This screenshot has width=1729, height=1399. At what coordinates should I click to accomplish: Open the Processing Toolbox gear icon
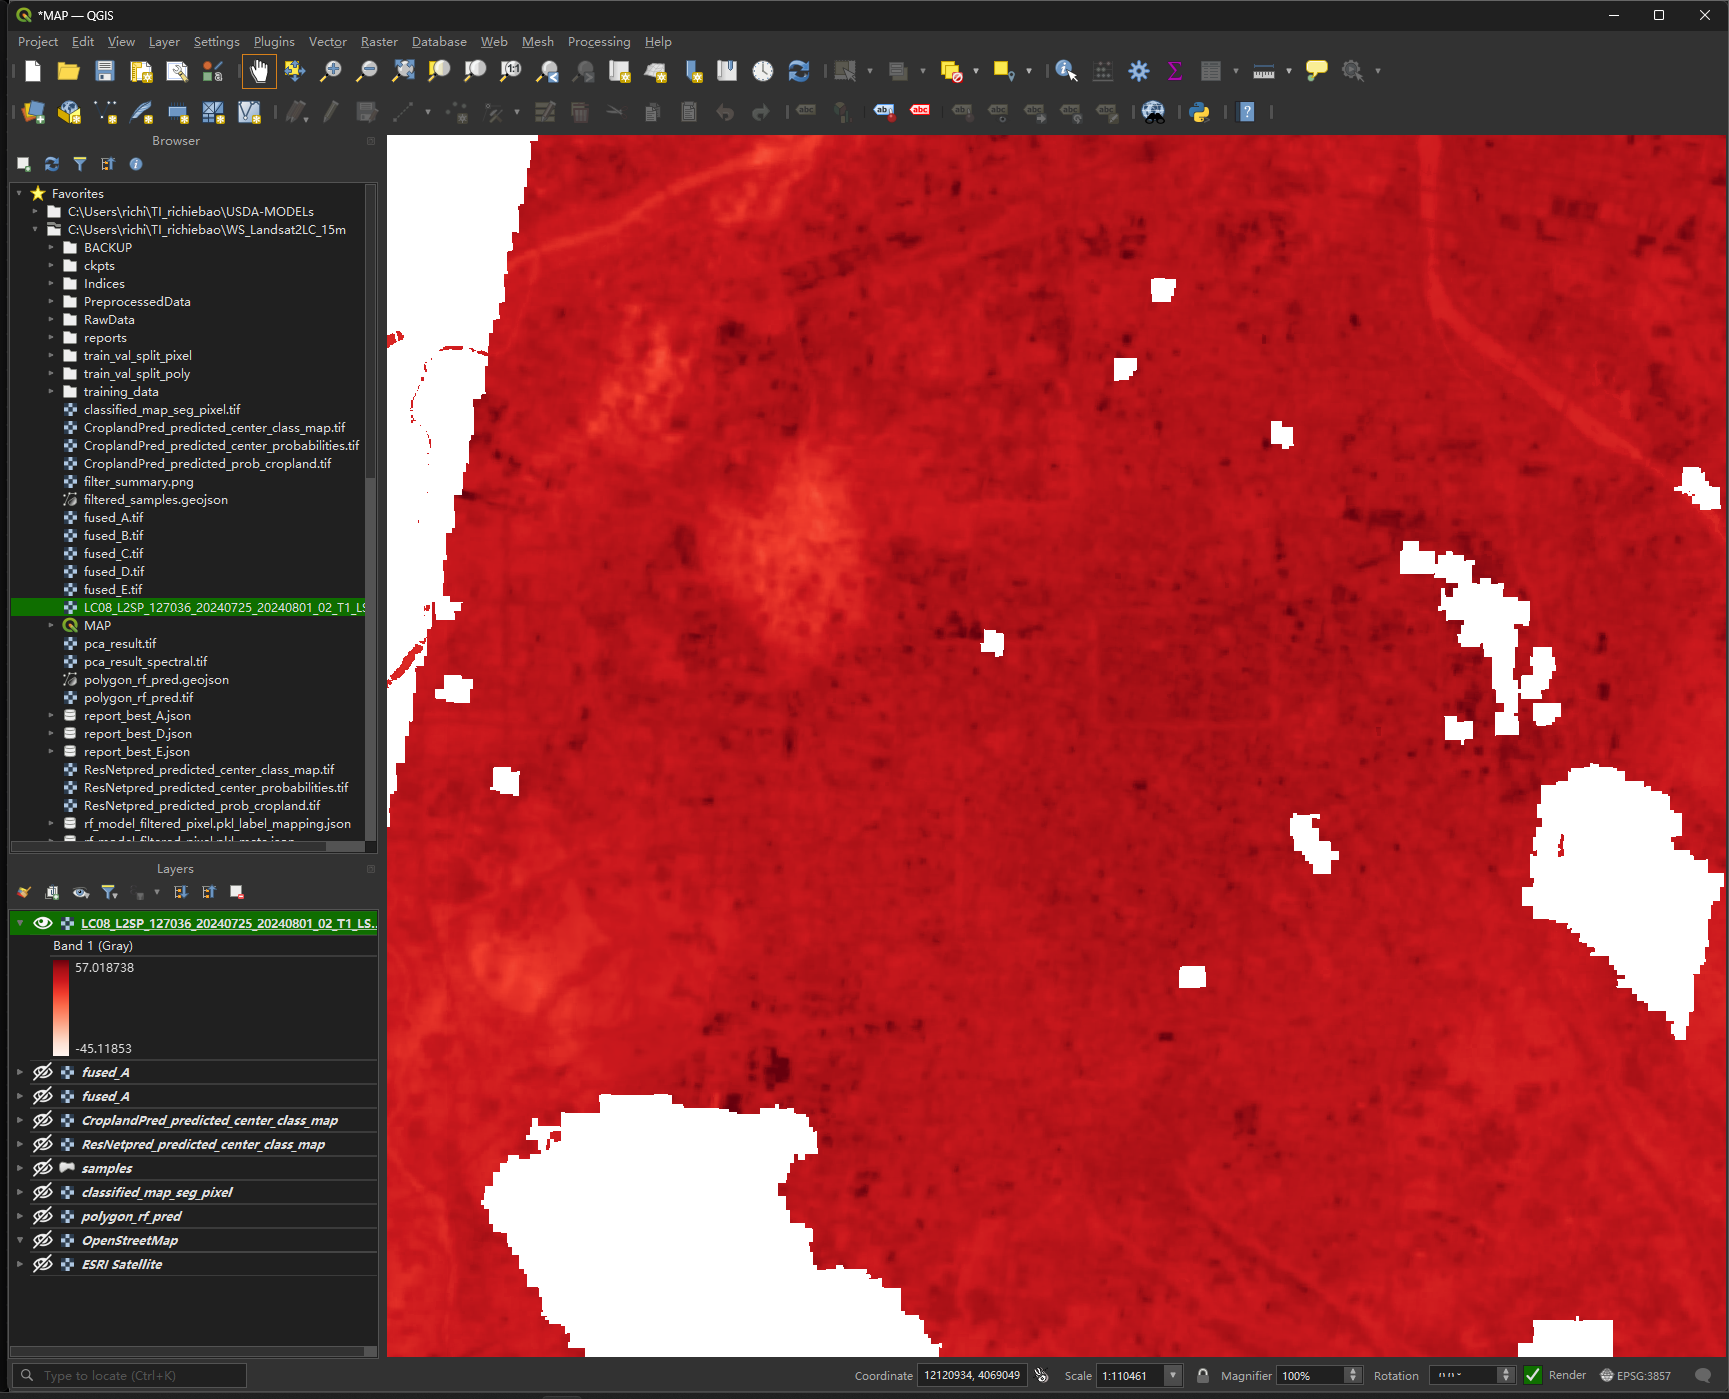(1138, 71)
